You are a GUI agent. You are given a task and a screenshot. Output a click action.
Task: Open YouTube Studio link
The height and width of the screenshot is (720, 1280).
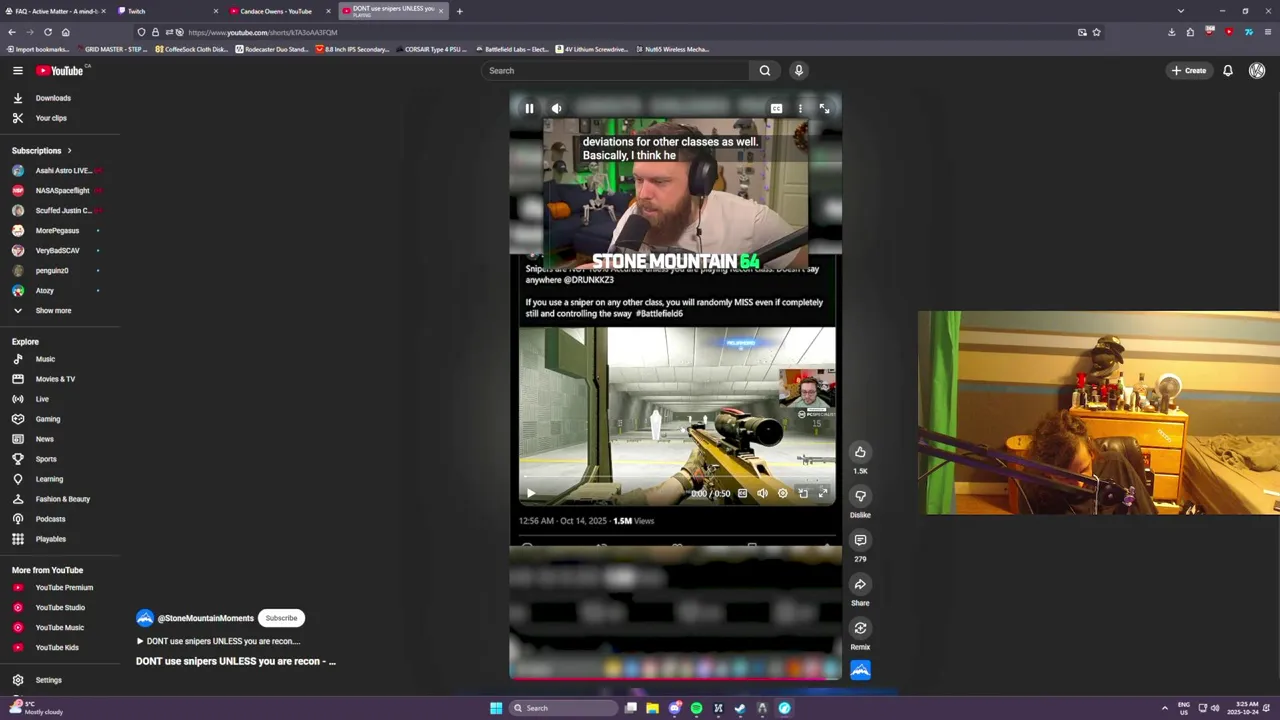[x=60, y=608]
